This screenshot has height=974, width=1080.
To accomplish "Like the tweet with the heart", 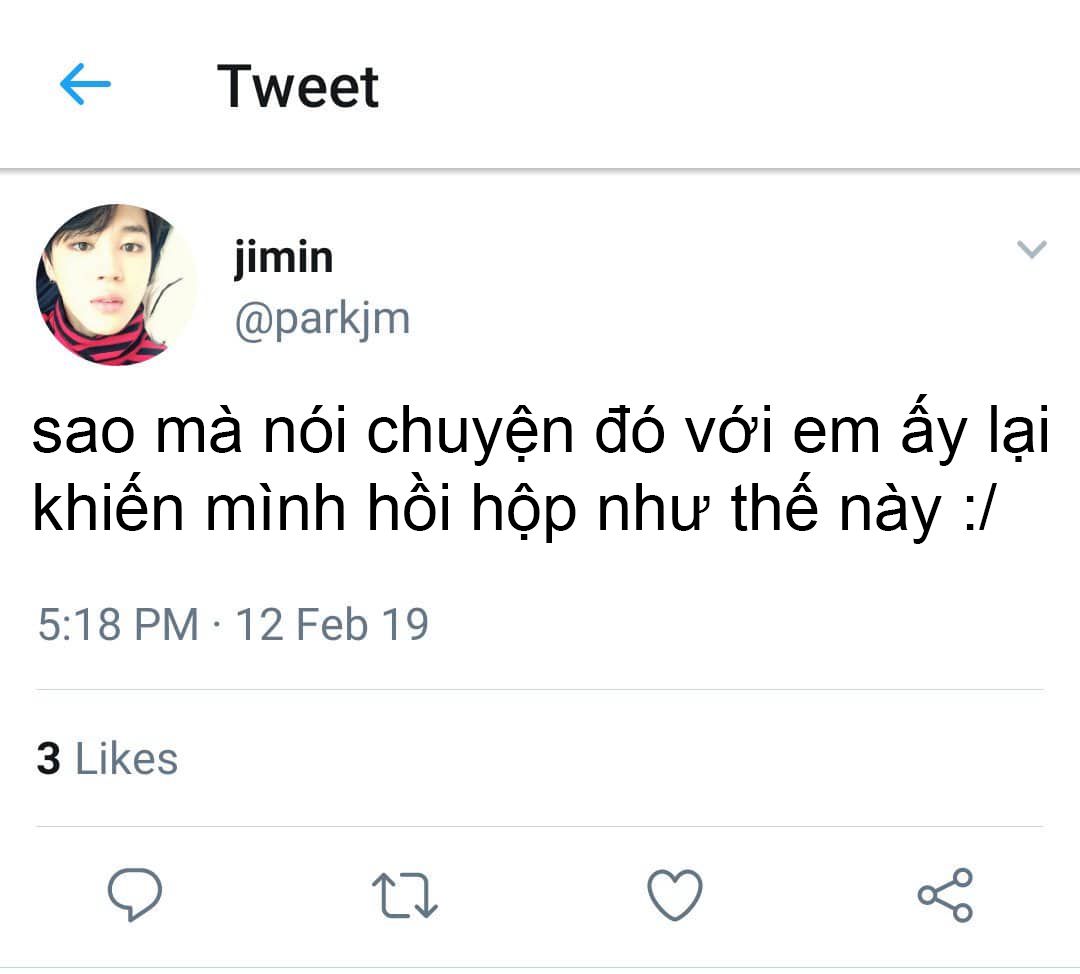I will 675,894.
